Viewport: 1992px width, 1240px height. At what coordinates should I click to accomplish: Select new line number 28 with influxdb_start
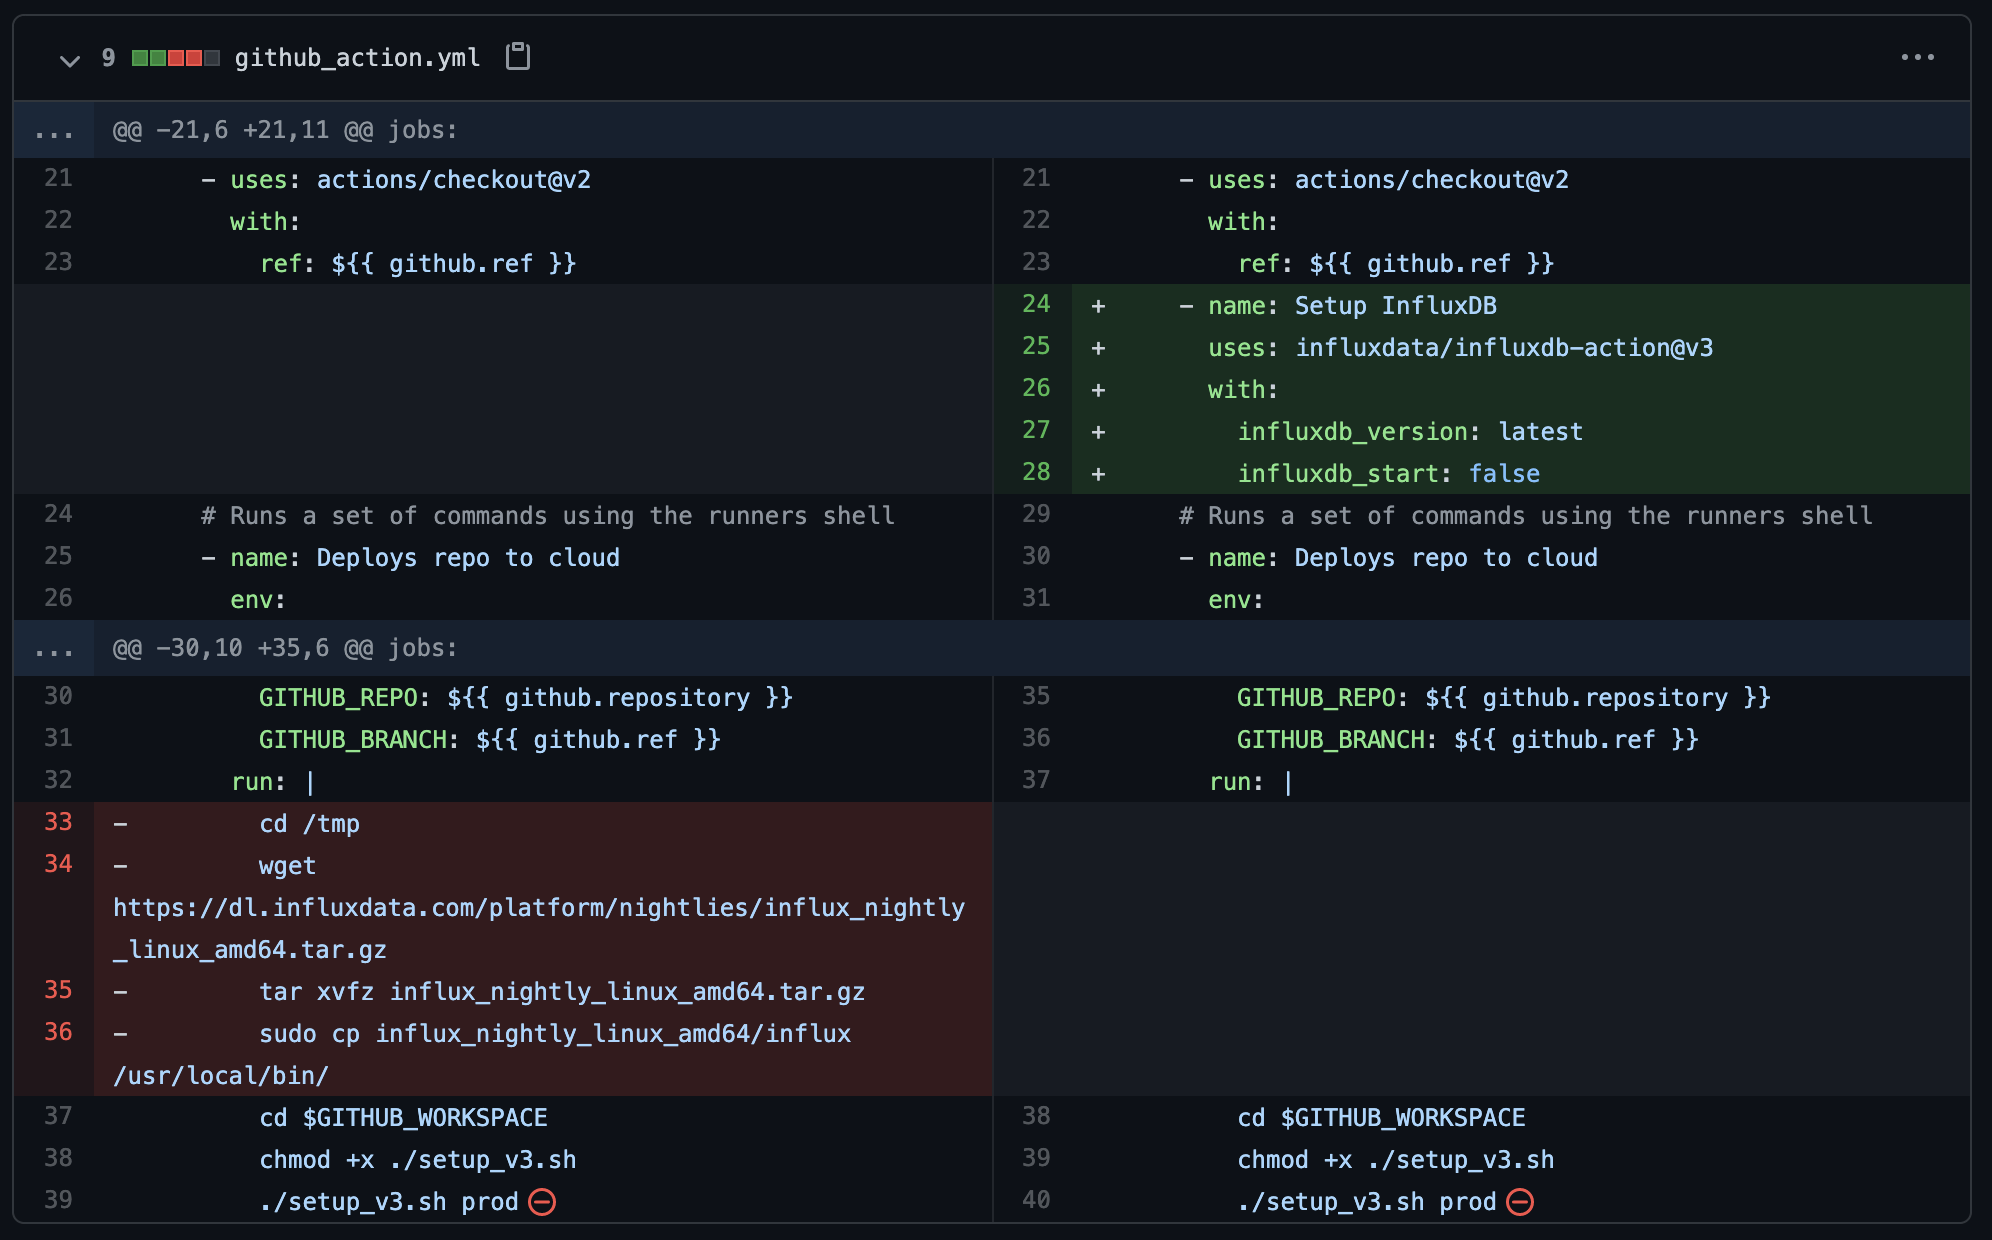click(1037, 472)
